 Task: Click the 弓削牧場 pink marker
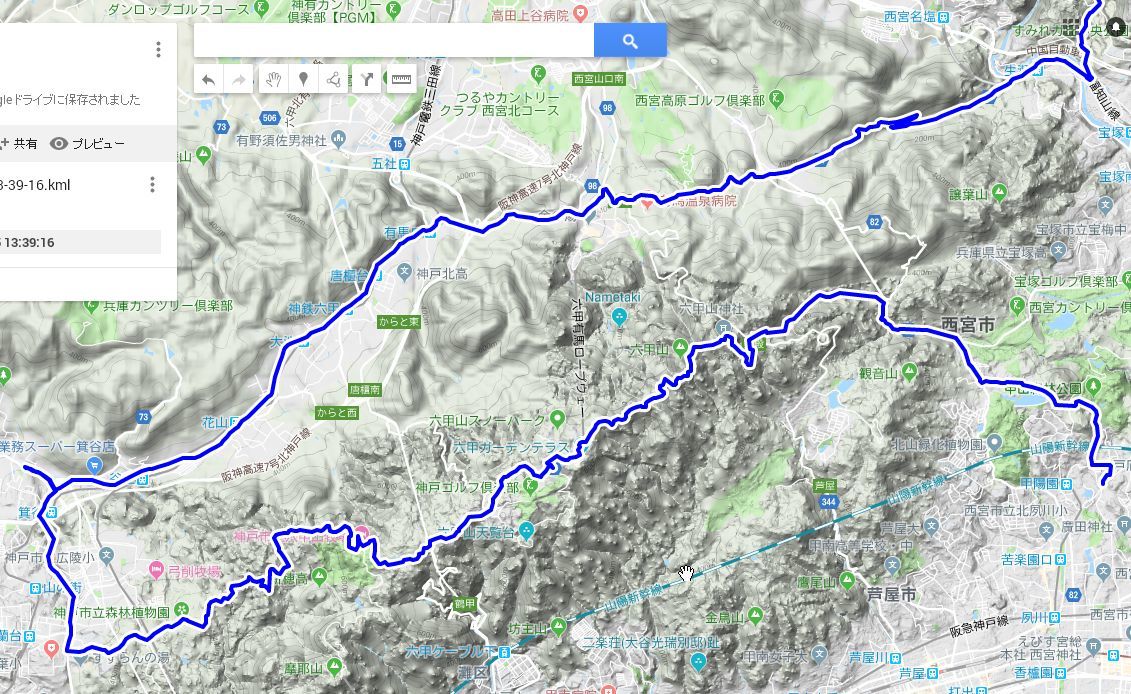(x=157, y=570)
